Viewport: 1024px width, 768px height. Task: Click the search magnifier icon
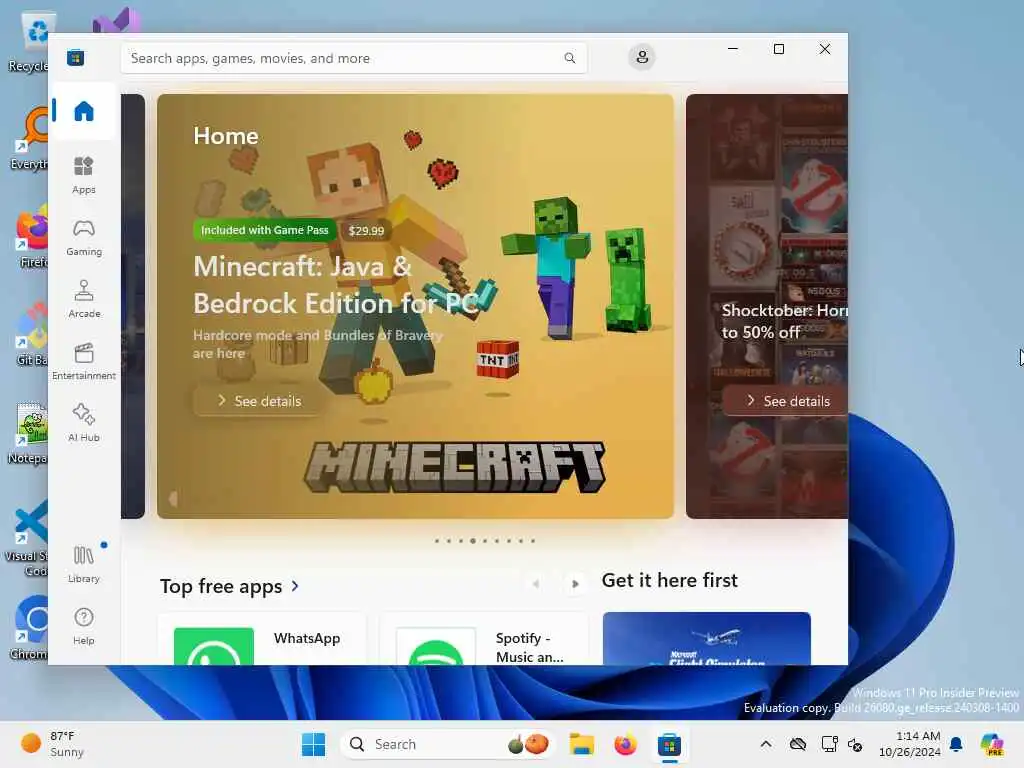click(x=569, y=58)
